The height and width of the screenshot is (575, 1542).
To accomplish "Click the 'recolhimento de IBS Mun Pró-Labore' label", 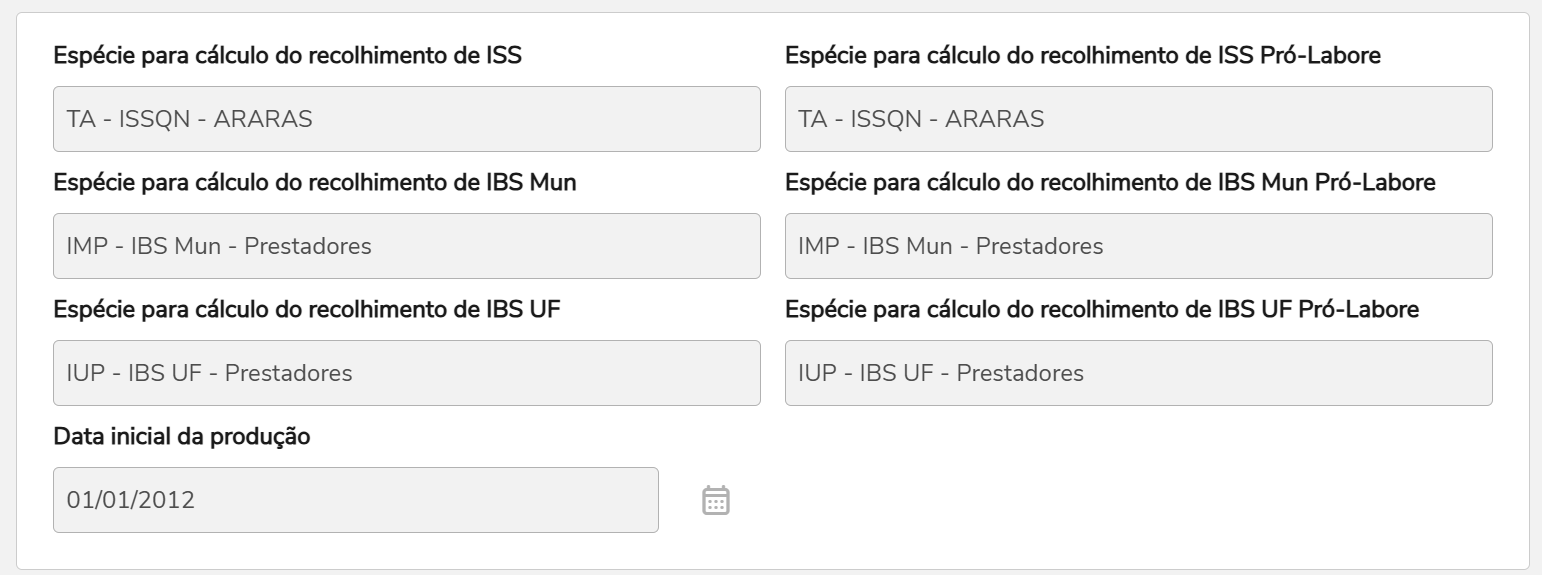I will (1111, 183).
